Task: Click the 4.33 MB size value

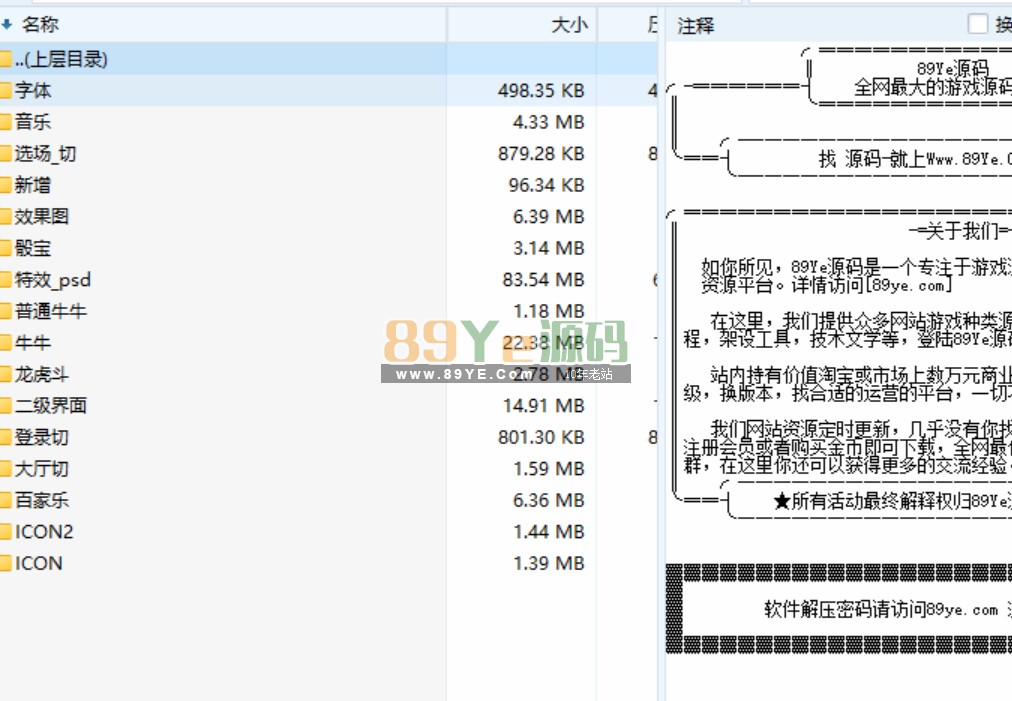Action: coord(549,123)
